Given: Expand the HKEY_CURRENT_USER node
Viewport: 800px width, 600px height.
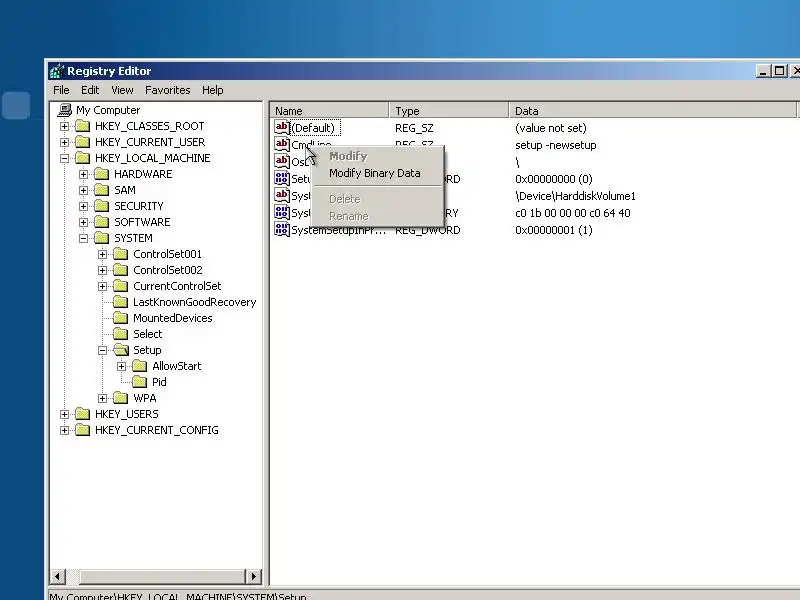Looking at the screenshot, I should [64, 142].
